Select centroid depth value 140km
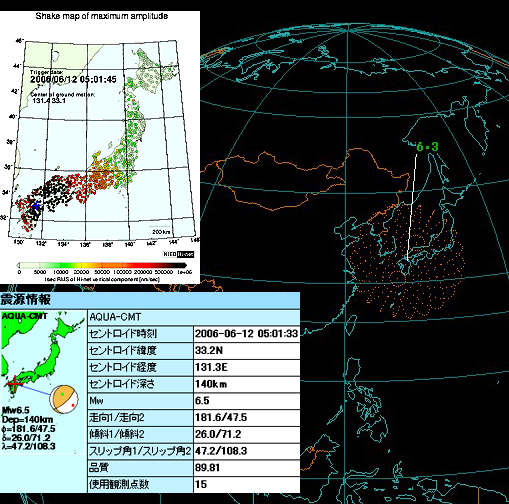Viewport: 509px width, 504px height. tap(246, 384)
